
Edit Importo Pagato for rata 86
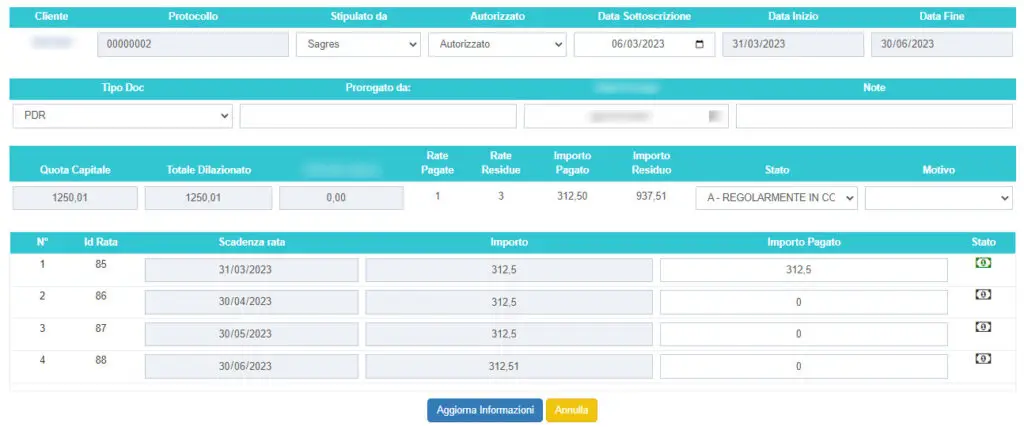pyautogui.click(x=803, y=302)
